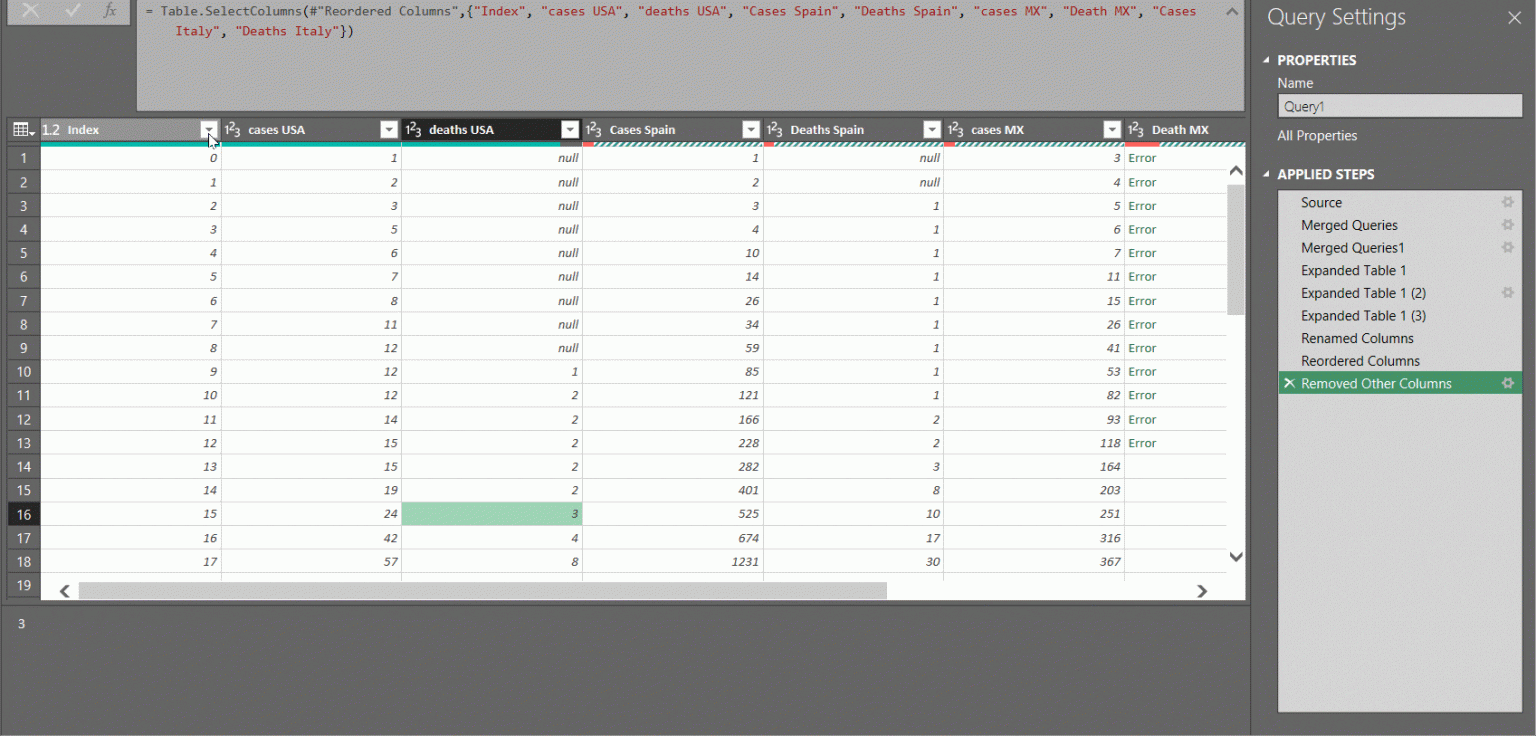Open settings gear for Removed Other Columns step
1536x736 pixels.
pos(1508,383)
